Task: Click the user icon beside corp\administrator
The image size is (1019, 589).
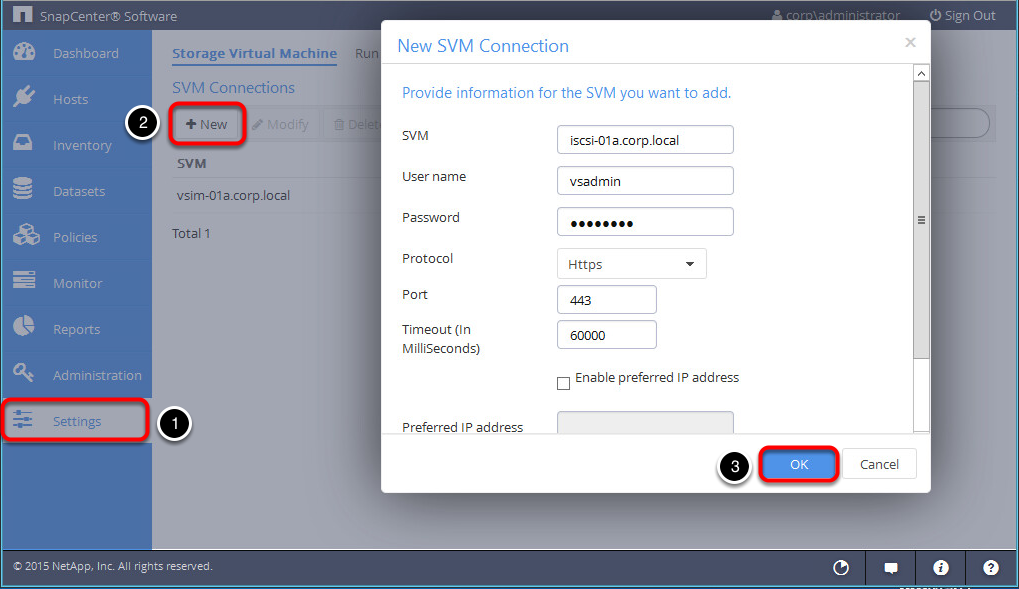Action: click(x=777, y=15)
